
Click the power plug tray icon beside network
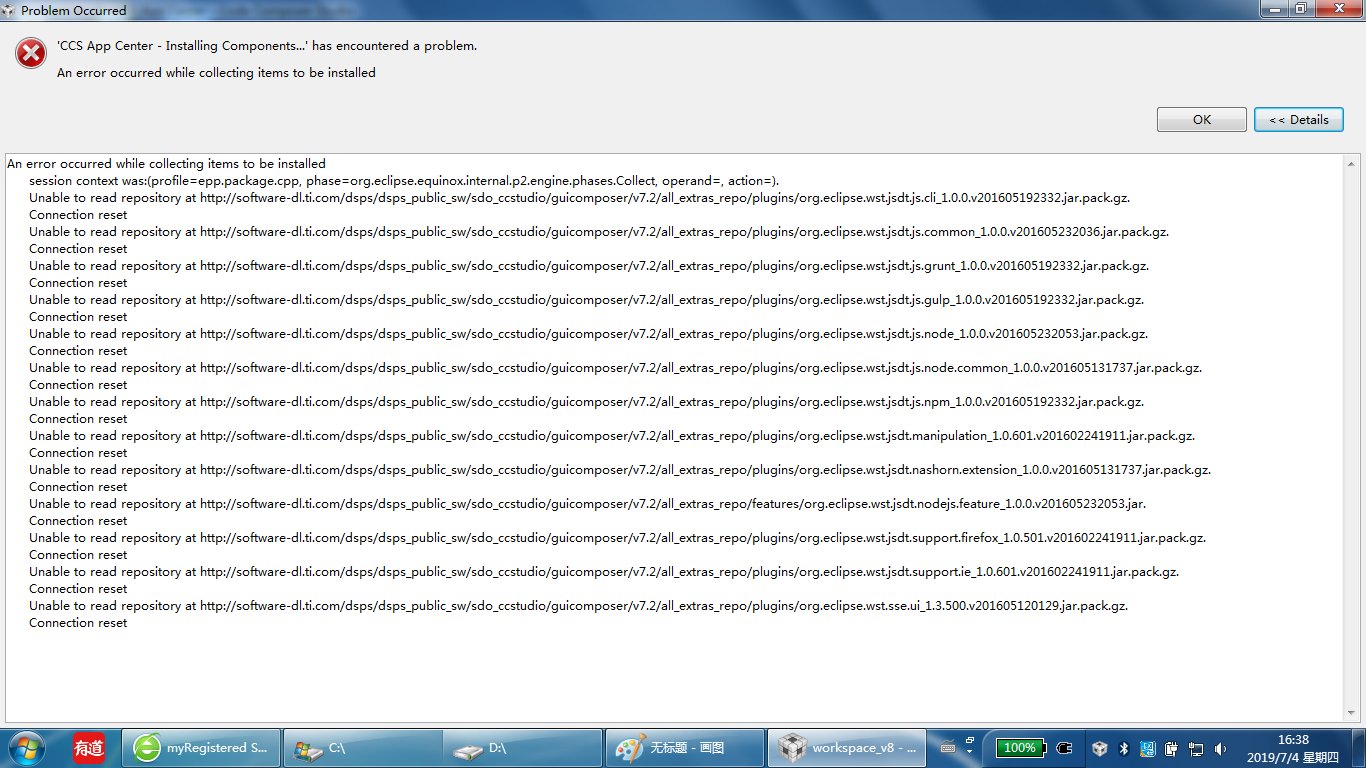coord(1171,748)
